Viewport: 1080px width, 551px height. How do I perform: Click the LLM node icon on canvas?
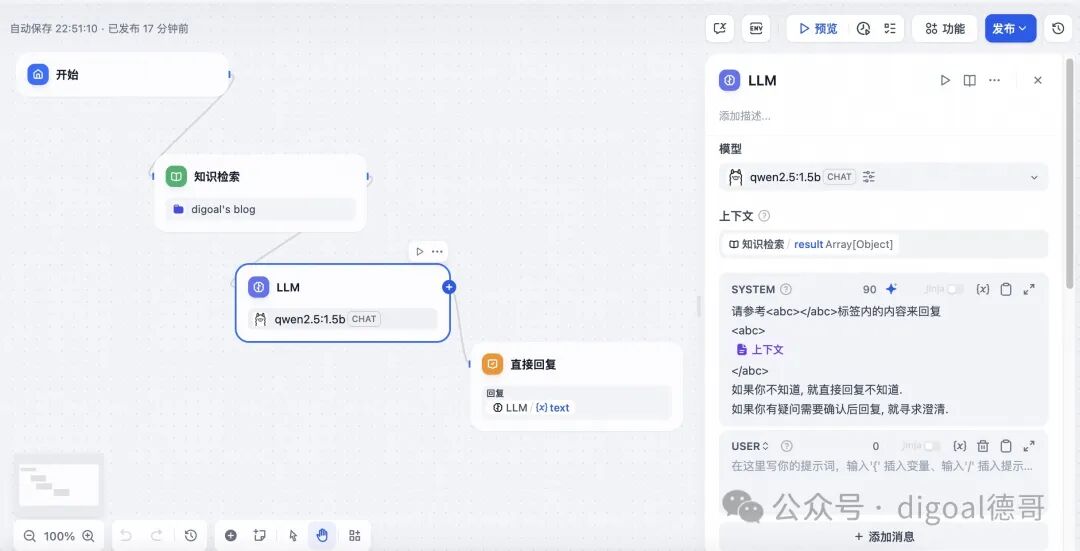(x=258, y=287)
